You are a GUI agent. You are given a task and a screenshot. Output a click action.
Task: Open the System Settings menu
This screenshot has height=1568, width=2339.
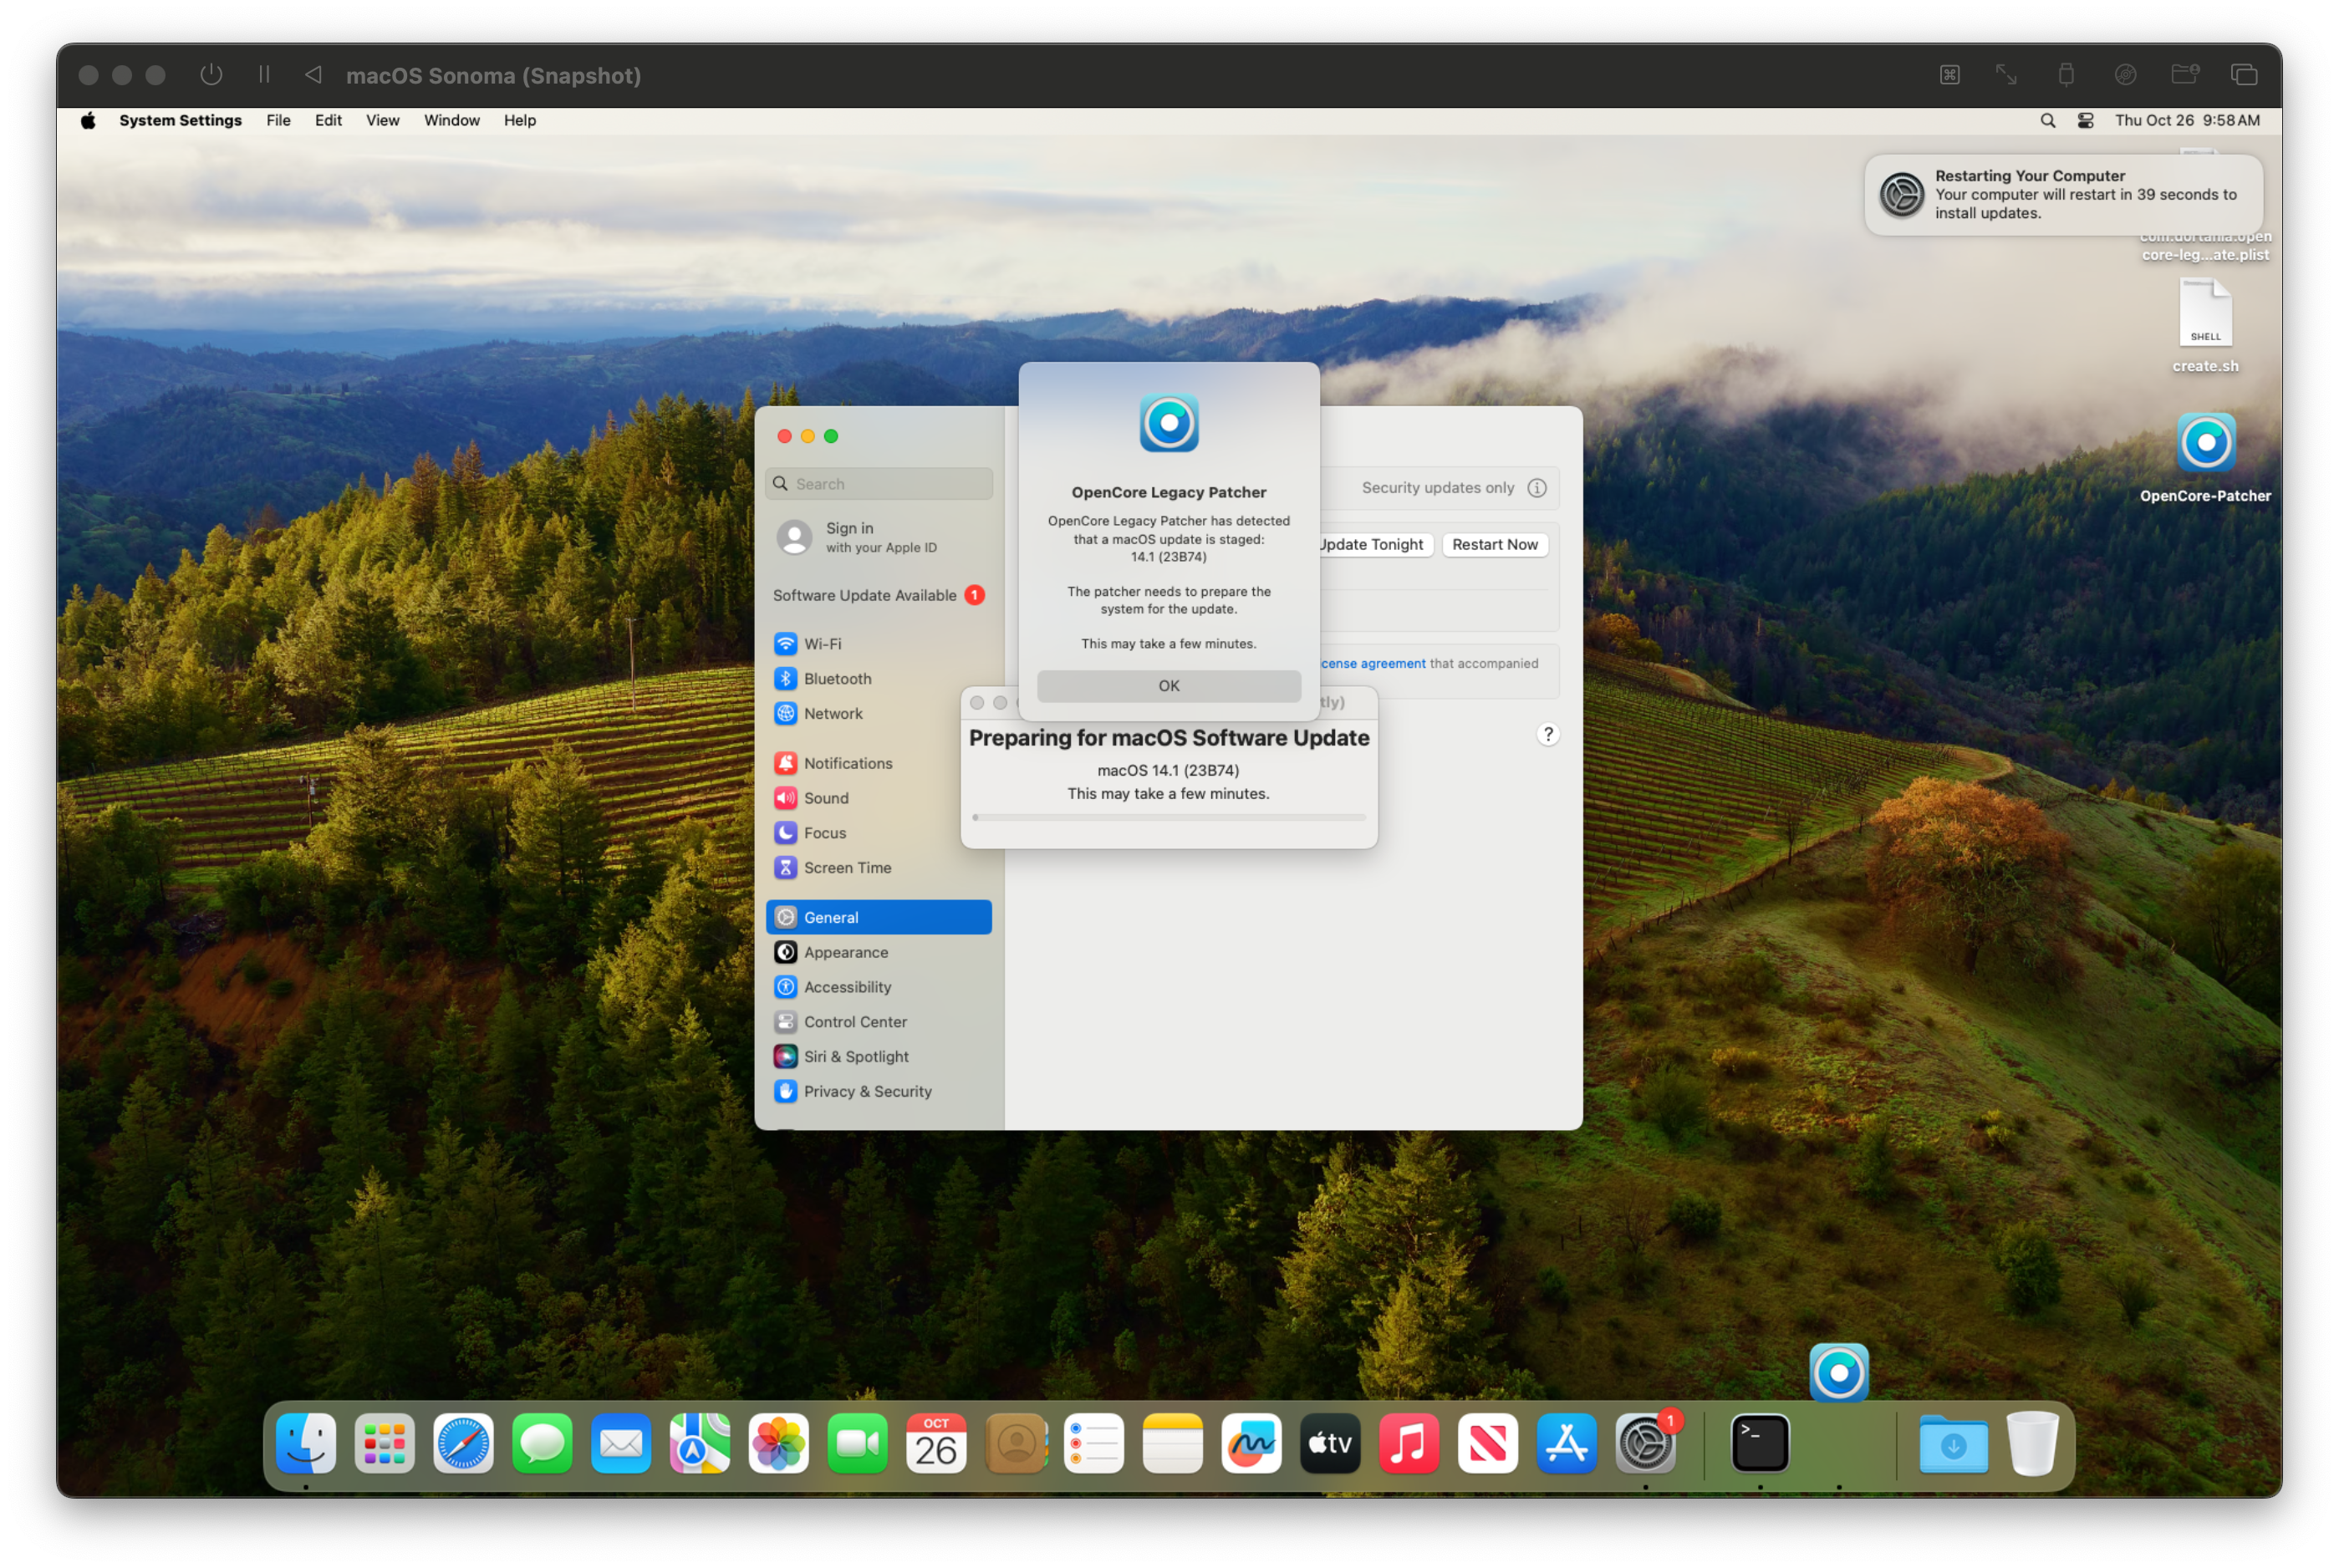181,120
